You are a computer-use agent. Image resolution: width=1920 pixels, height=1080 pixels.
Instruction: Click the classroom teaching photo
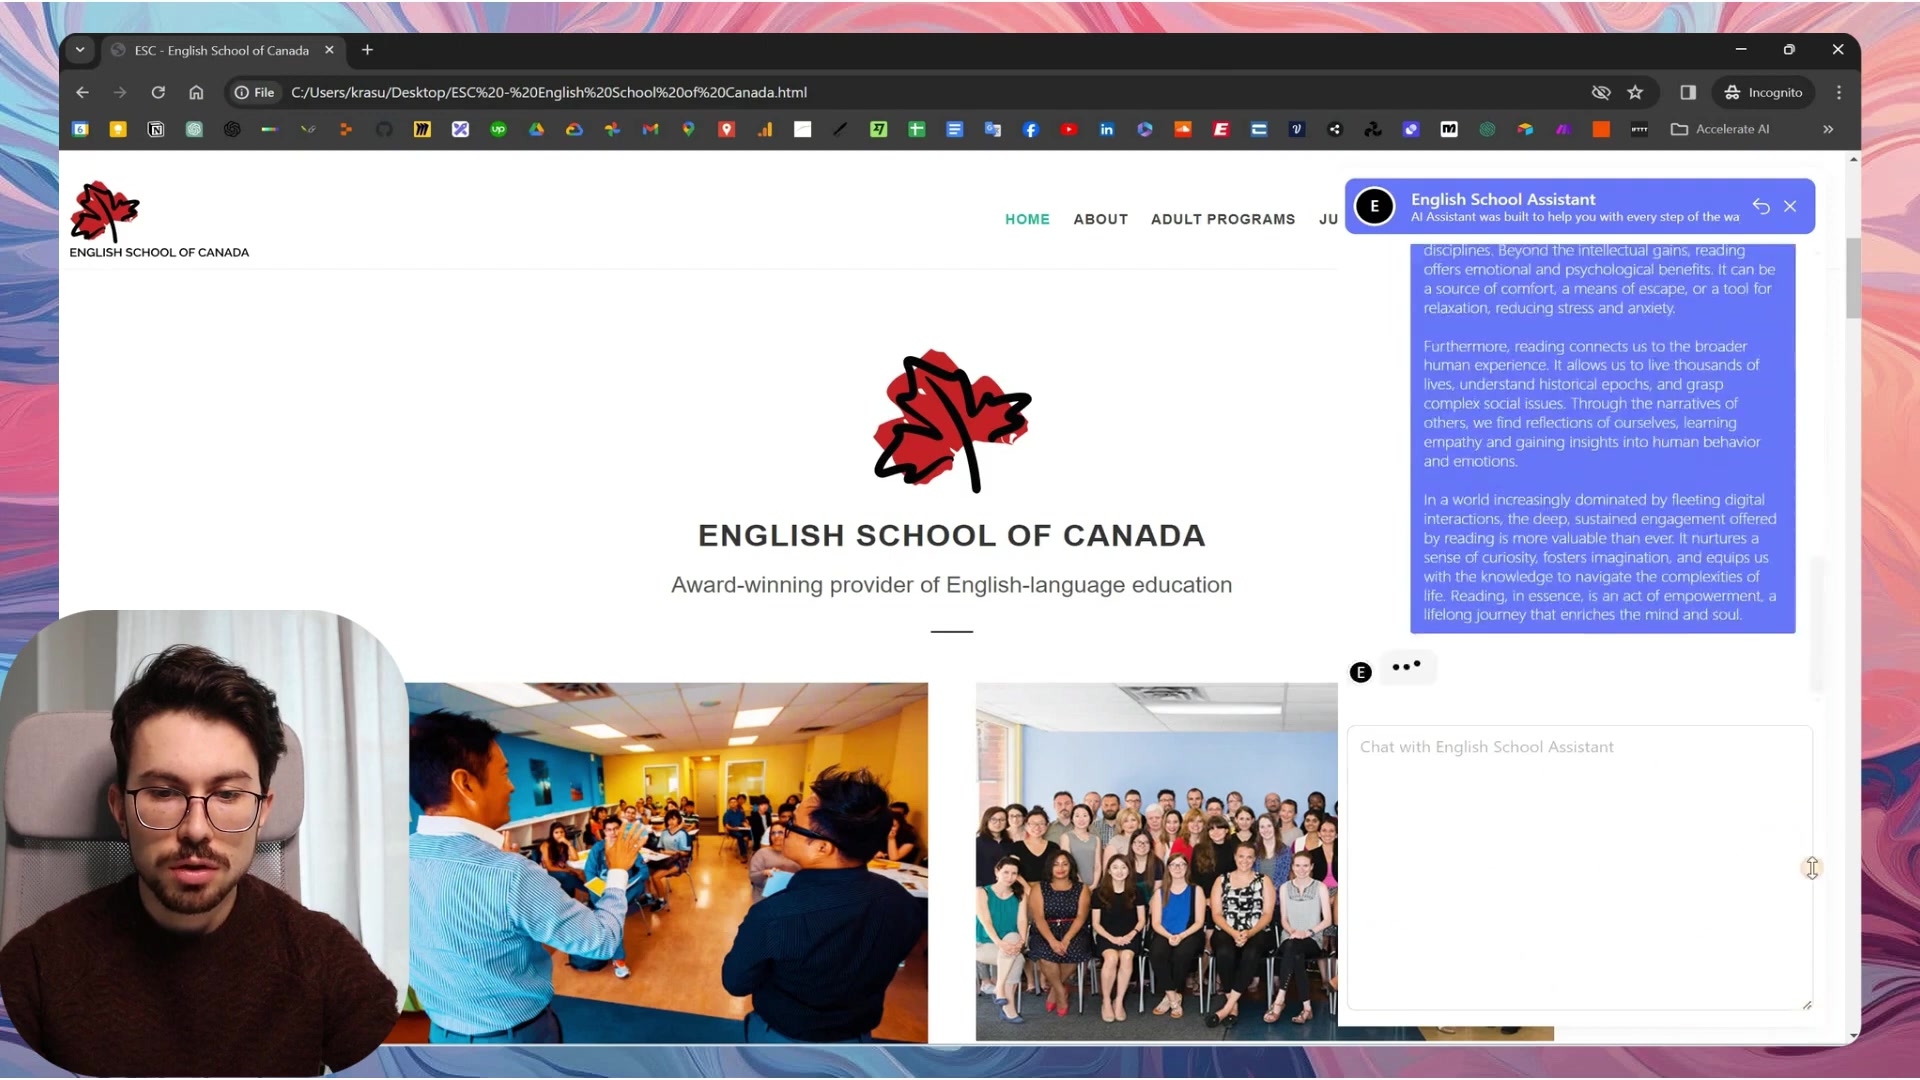click(667, 863)
